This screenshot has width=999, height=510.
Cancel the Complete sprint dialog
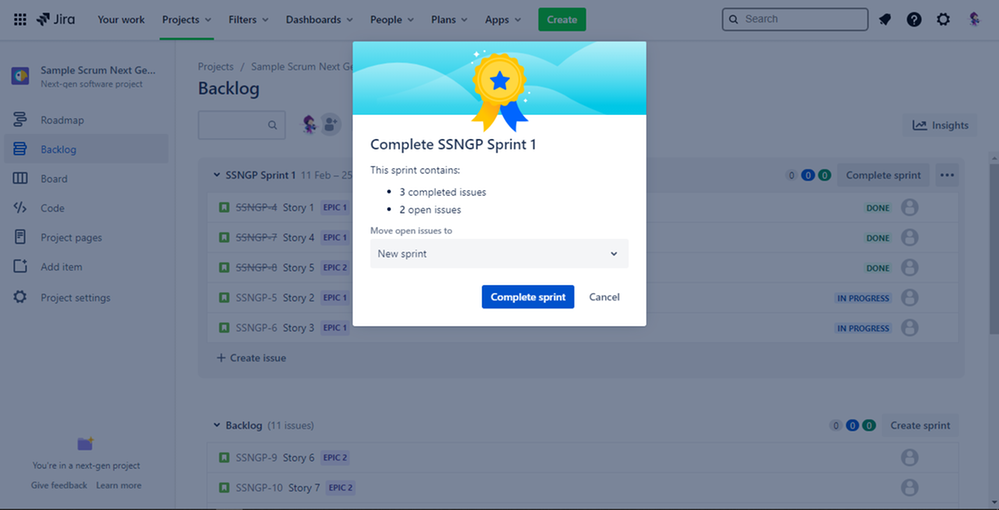coord(604,297)
